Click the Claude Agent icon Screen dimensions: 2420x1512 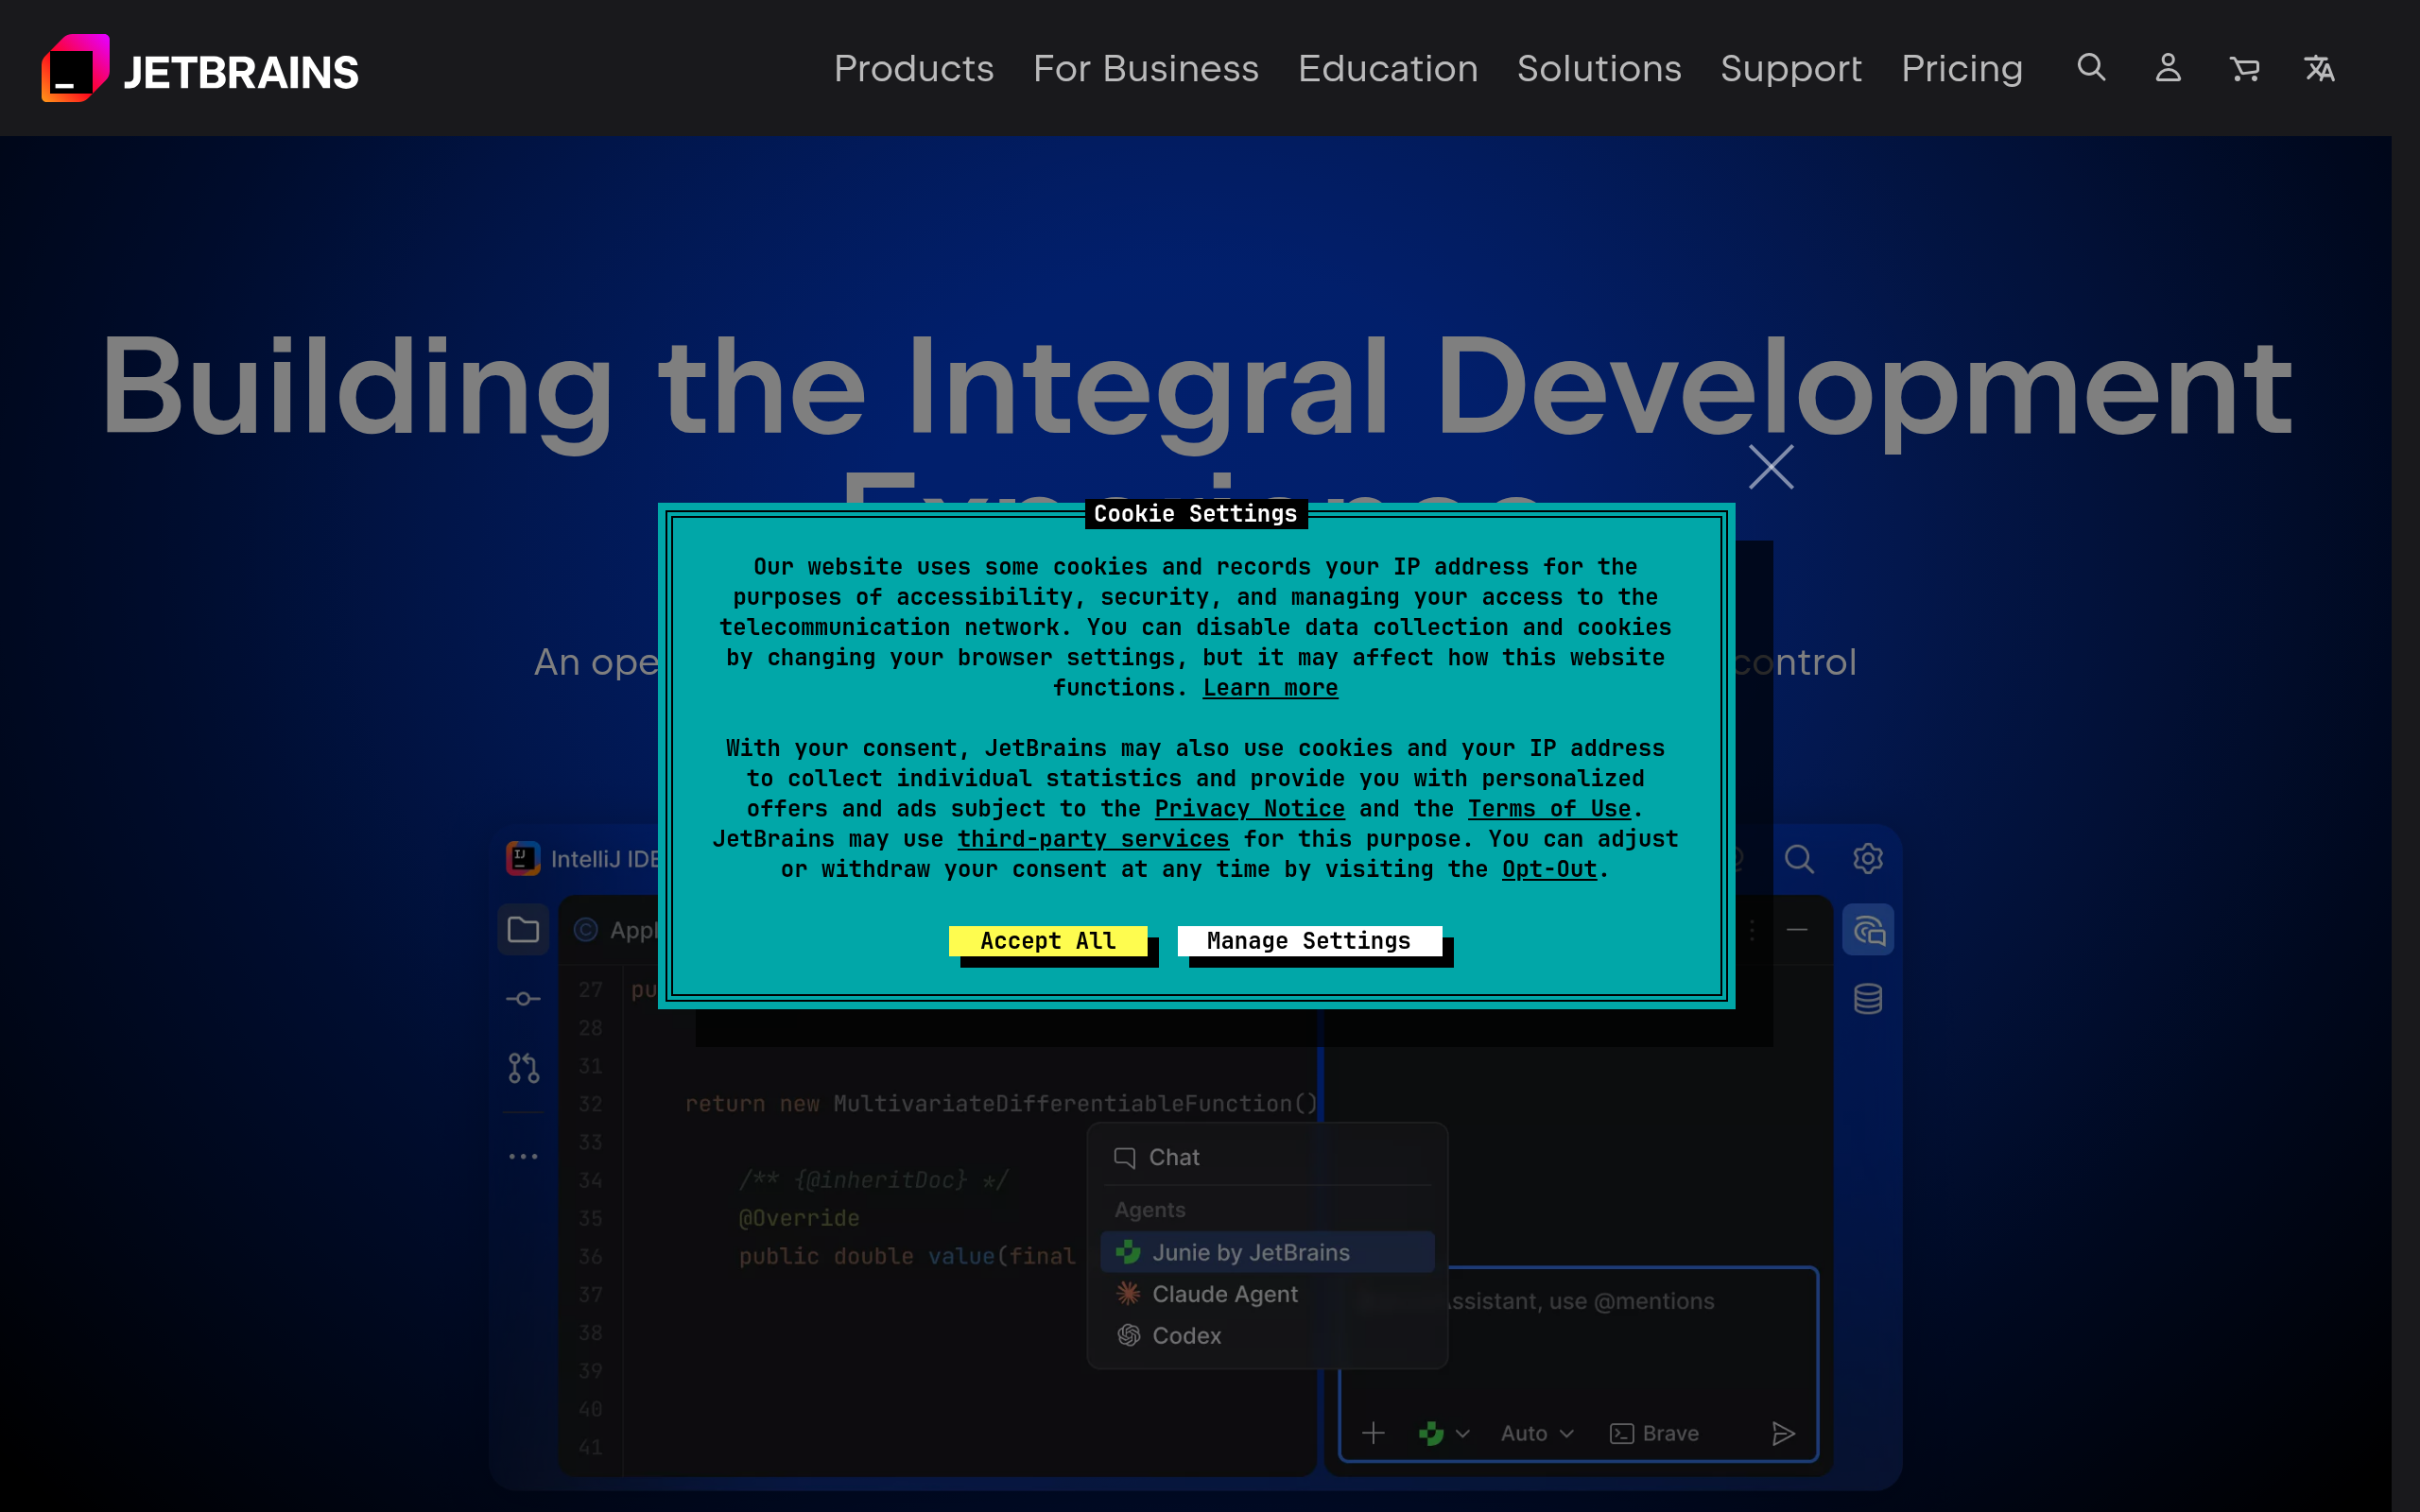pos(1128,1294)
